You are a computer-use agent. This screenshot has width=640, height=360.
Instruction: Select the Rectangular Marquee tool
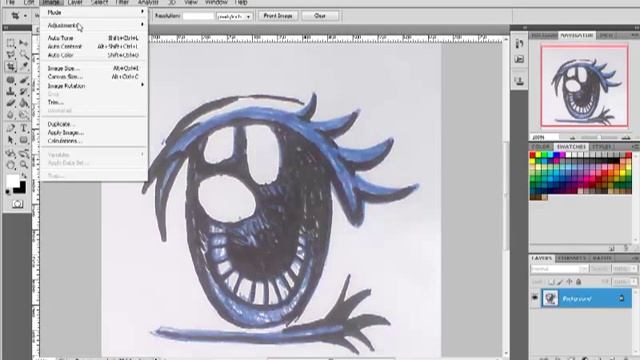11,43
